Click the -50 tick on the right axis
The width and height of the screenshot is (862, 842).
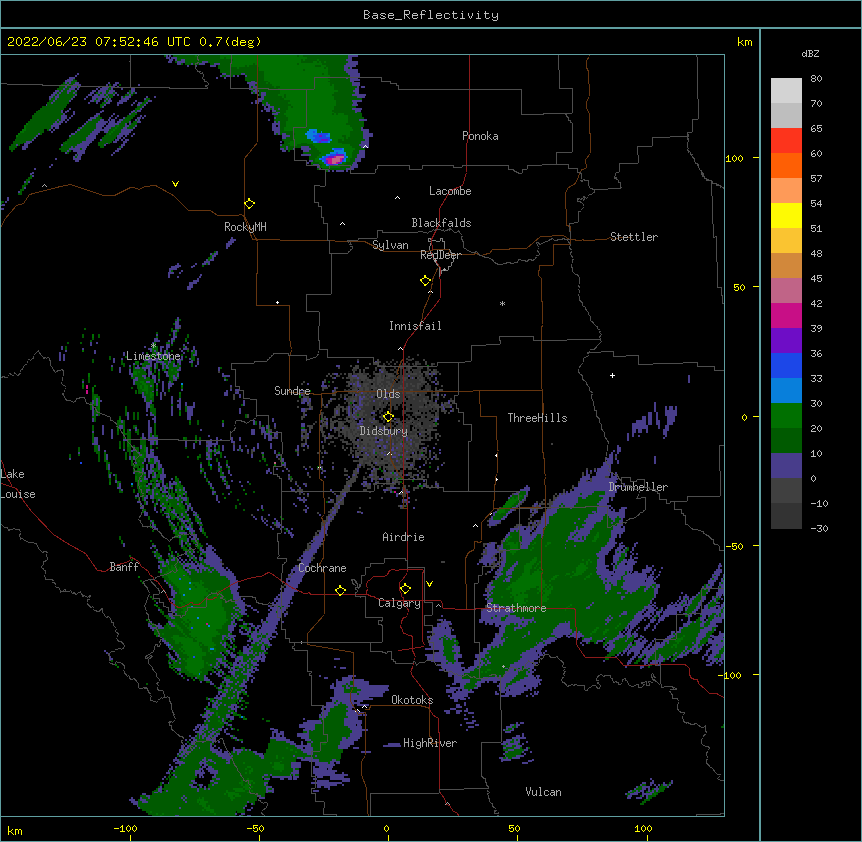(x=734, y=546)
